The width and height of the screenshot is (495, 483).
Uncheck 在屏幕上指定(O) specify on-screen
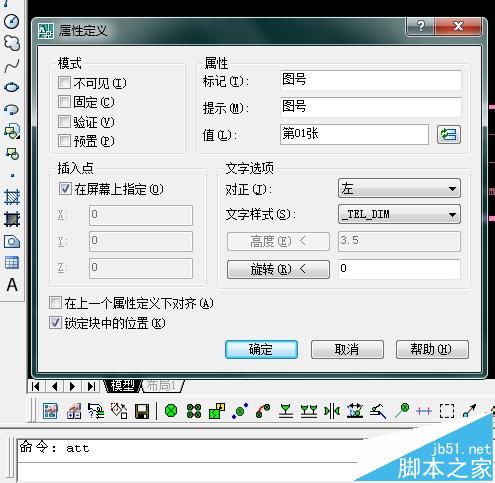(65, 189)
